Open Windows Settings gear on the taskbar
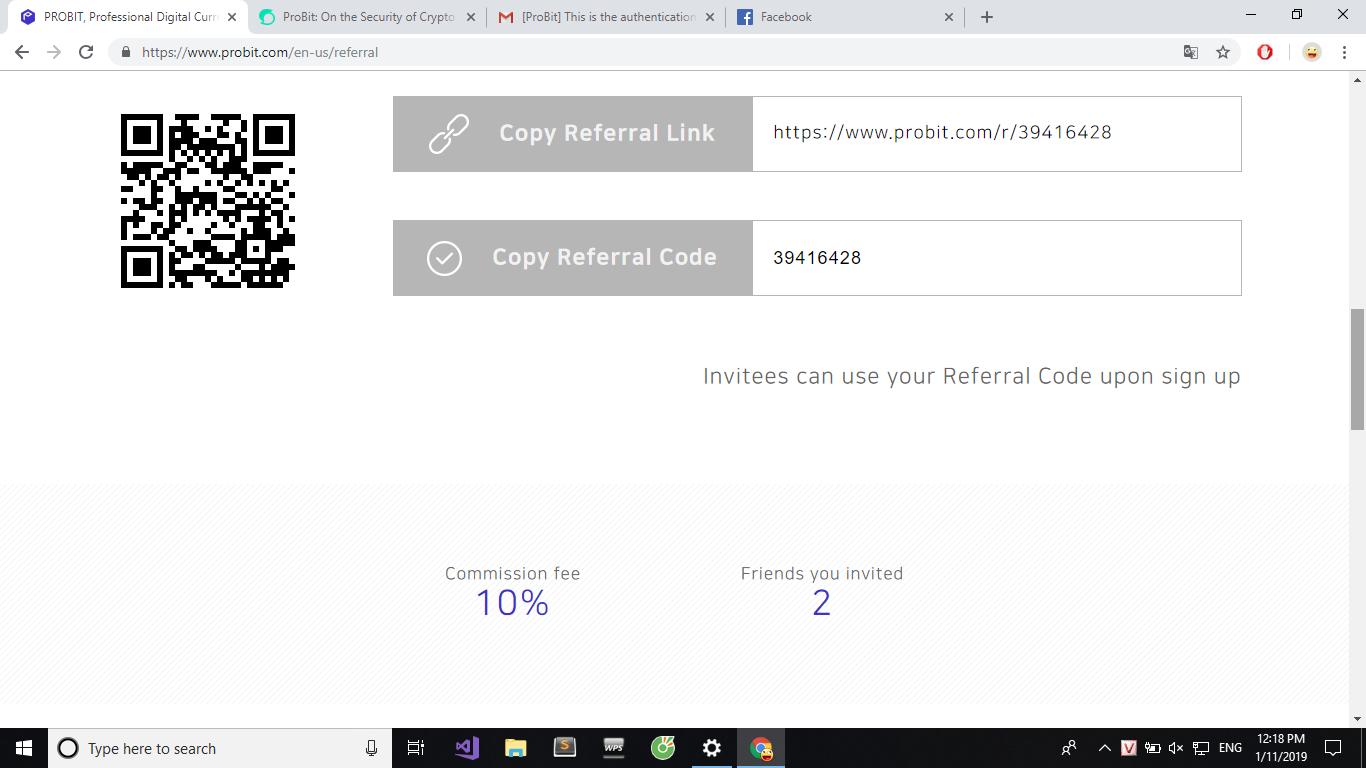The width and height of the screenshot is (1366, 768). [x=712, y=748]
